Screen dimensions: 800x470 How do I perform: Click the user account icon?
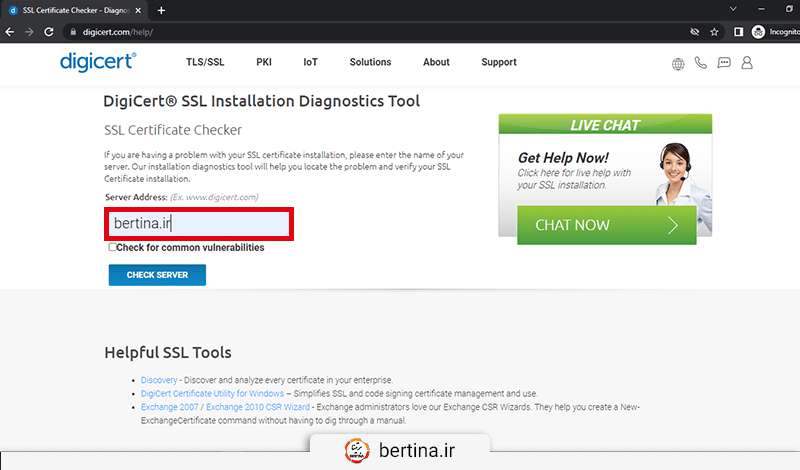click(x=747, y=63)
